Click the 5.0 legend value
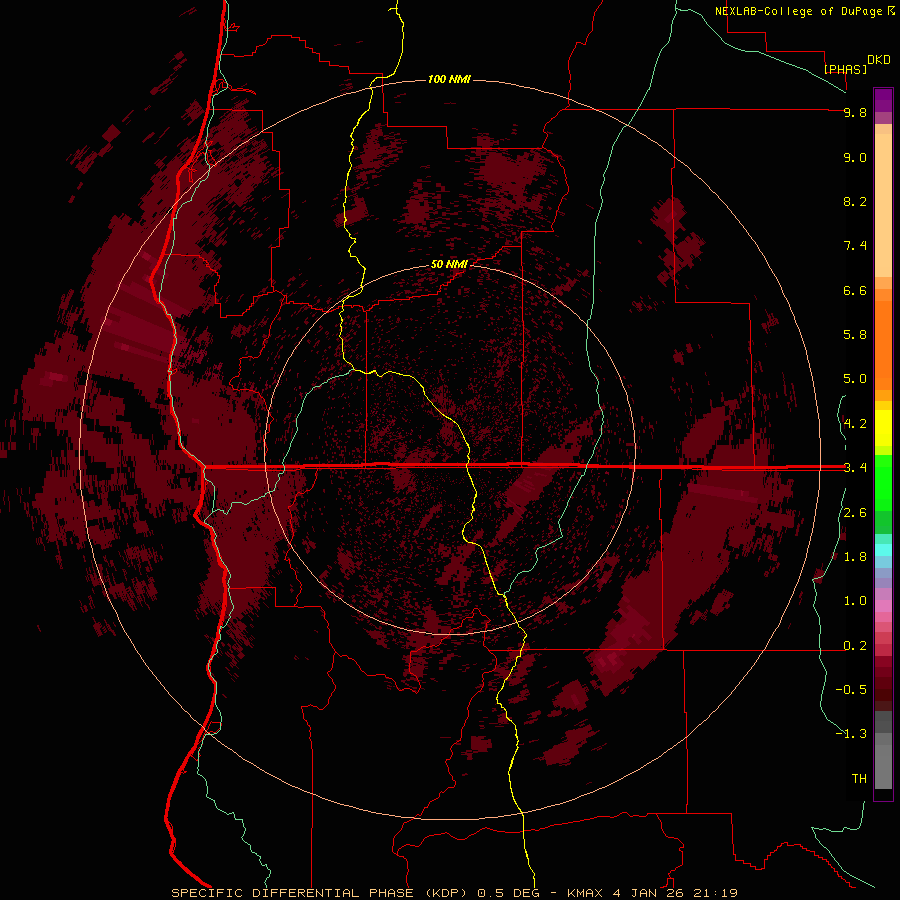900x900 pixels. coord(855,379)
